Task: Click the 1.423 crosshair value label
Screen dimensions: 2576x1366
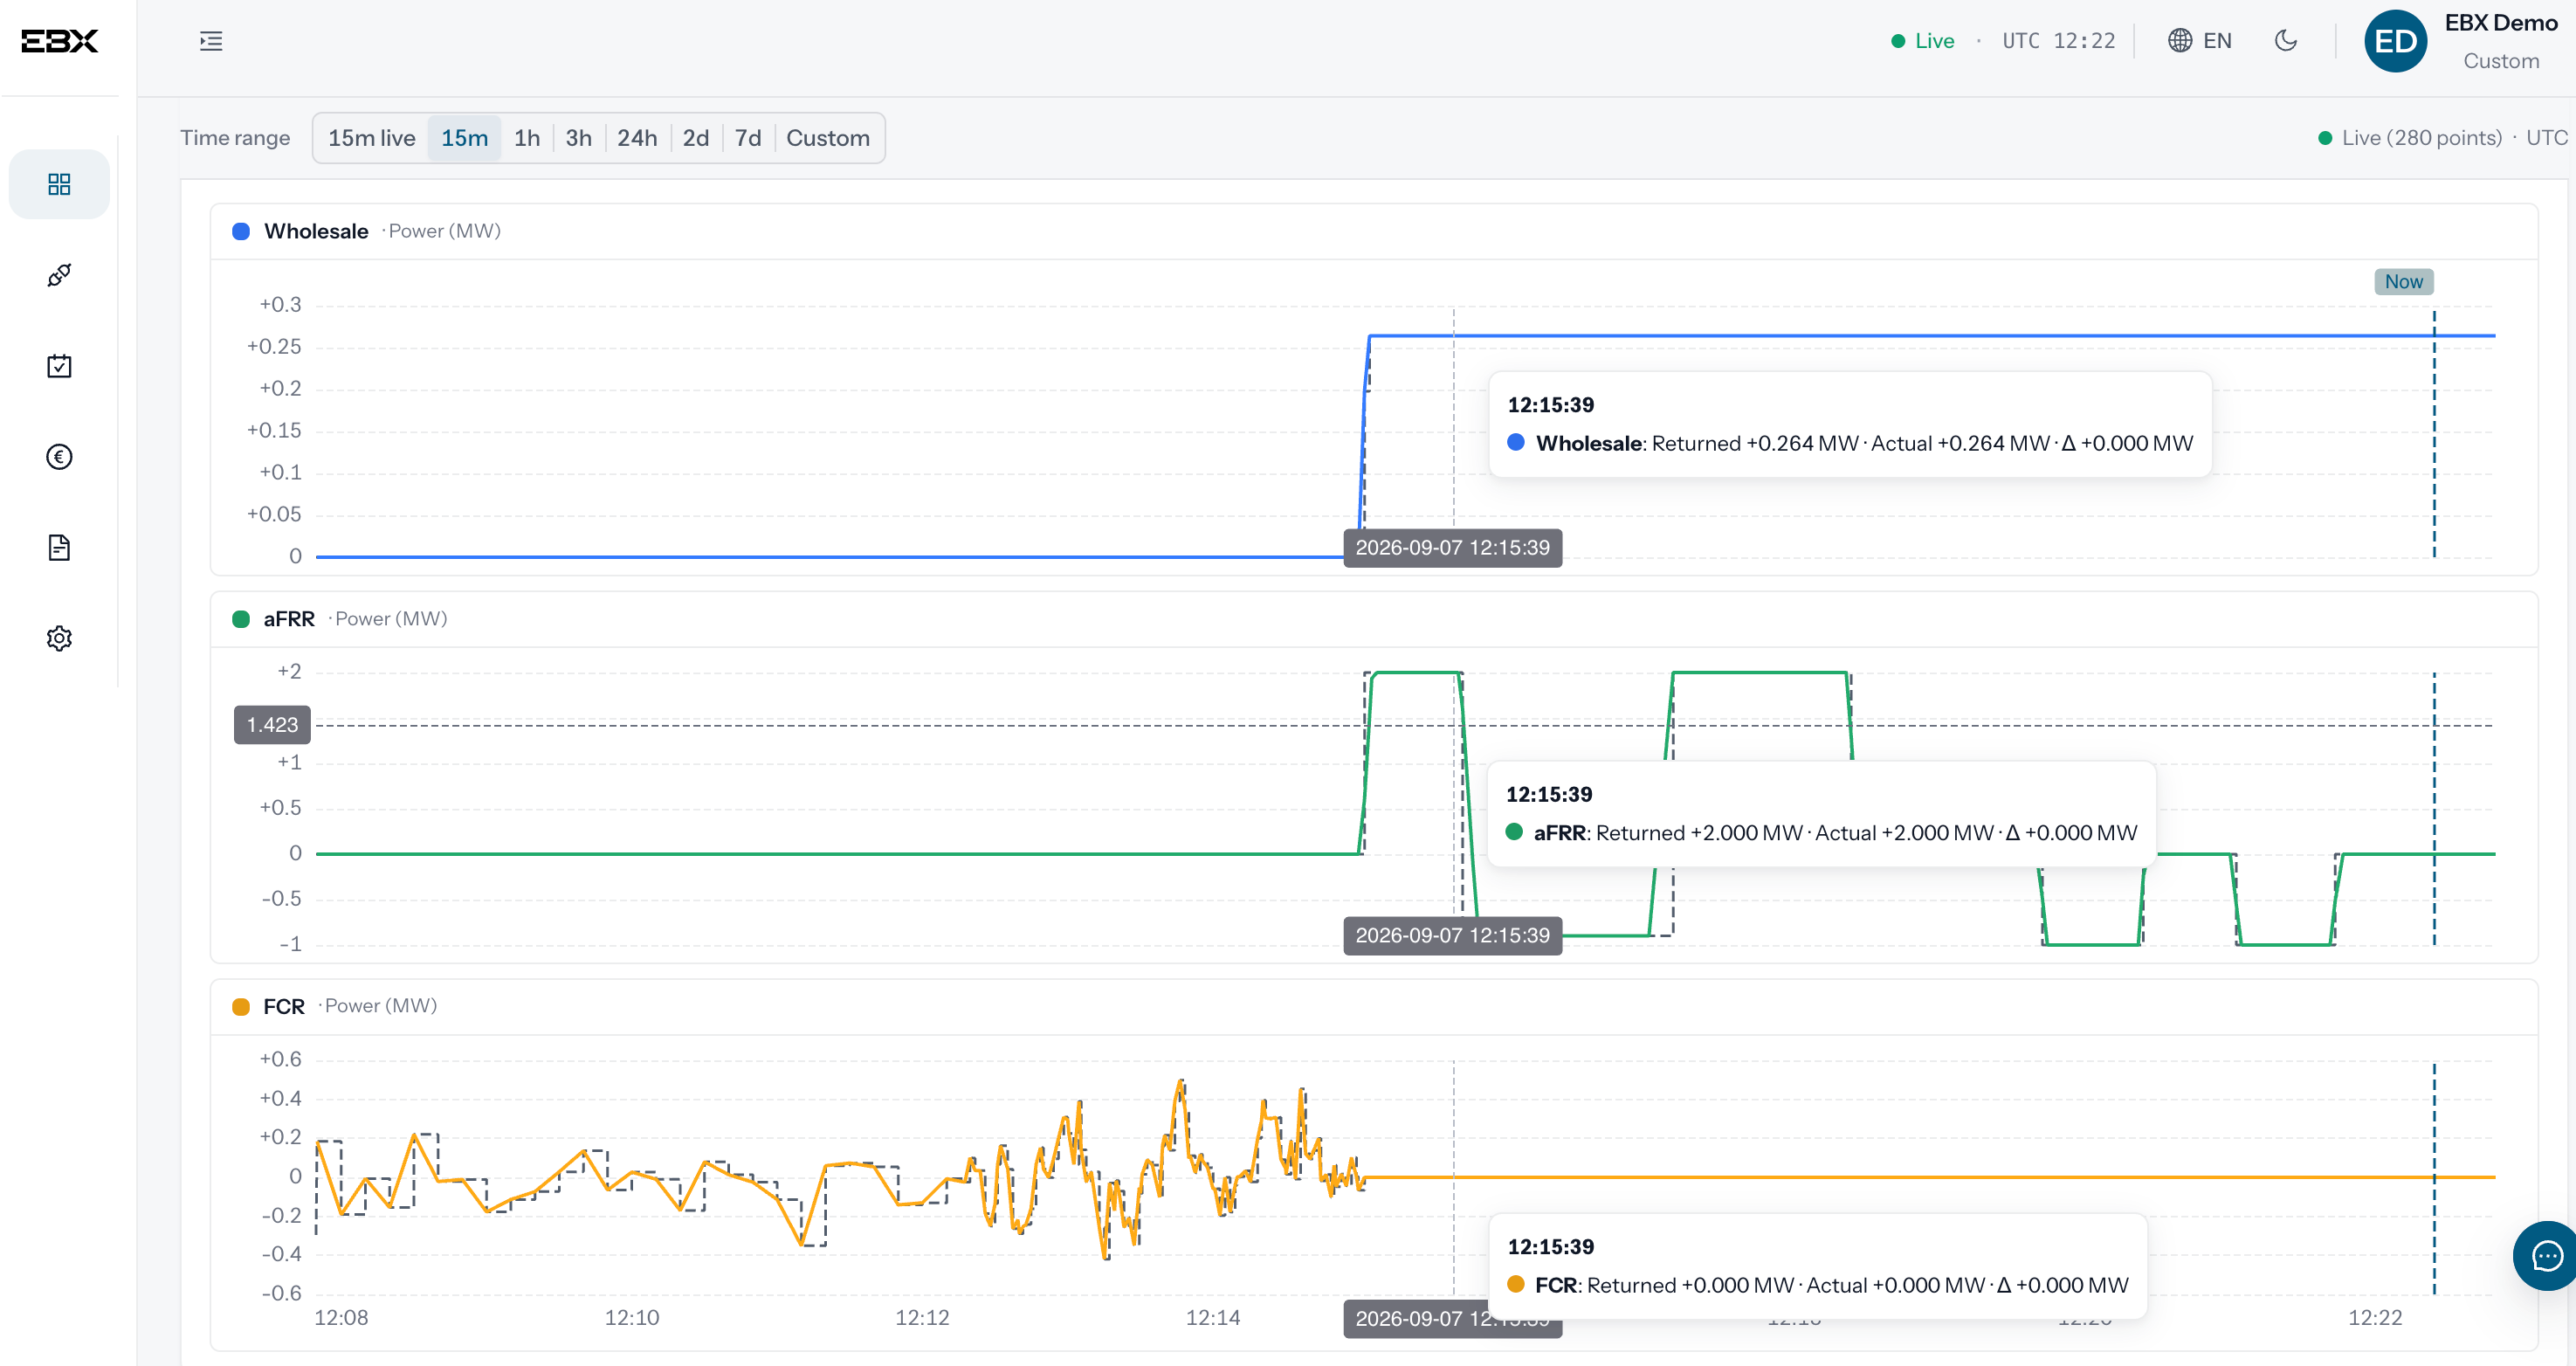Action: point(272,725)
